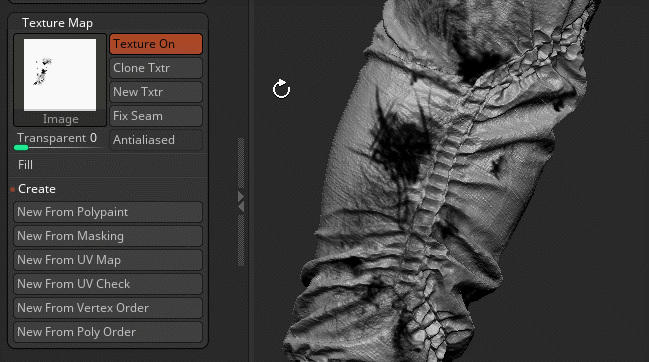Click New From UV Check
Screen dimensions: 649x362
pyautogui.click(x=108, y=284)
